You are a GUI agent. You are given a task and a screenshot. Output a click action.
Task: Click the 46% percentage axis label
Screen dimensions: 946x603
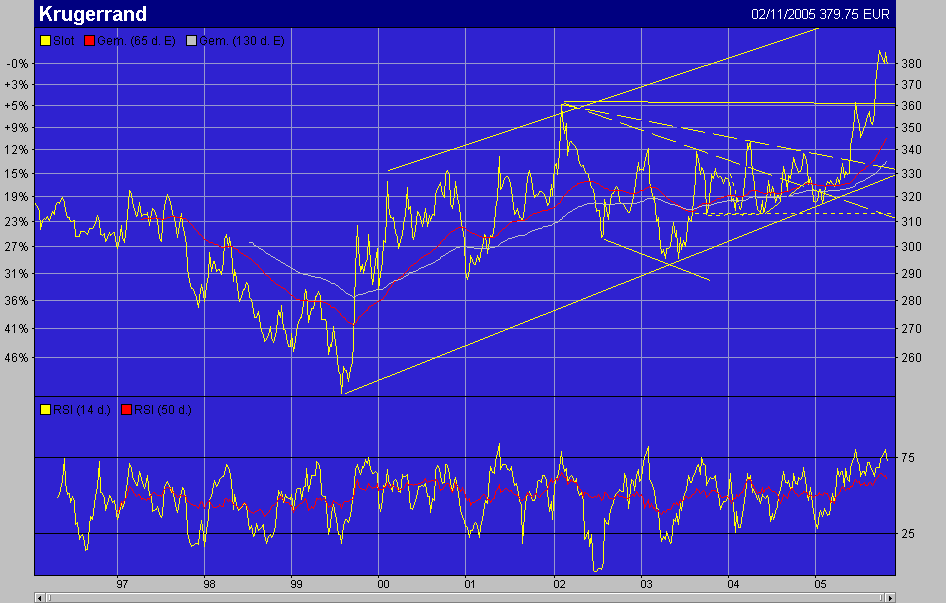pyautogui.click(x=17, y=358)
